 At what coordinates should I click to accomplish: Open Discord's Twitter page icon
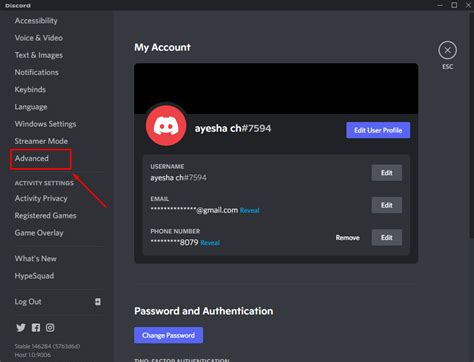[21, 328]
